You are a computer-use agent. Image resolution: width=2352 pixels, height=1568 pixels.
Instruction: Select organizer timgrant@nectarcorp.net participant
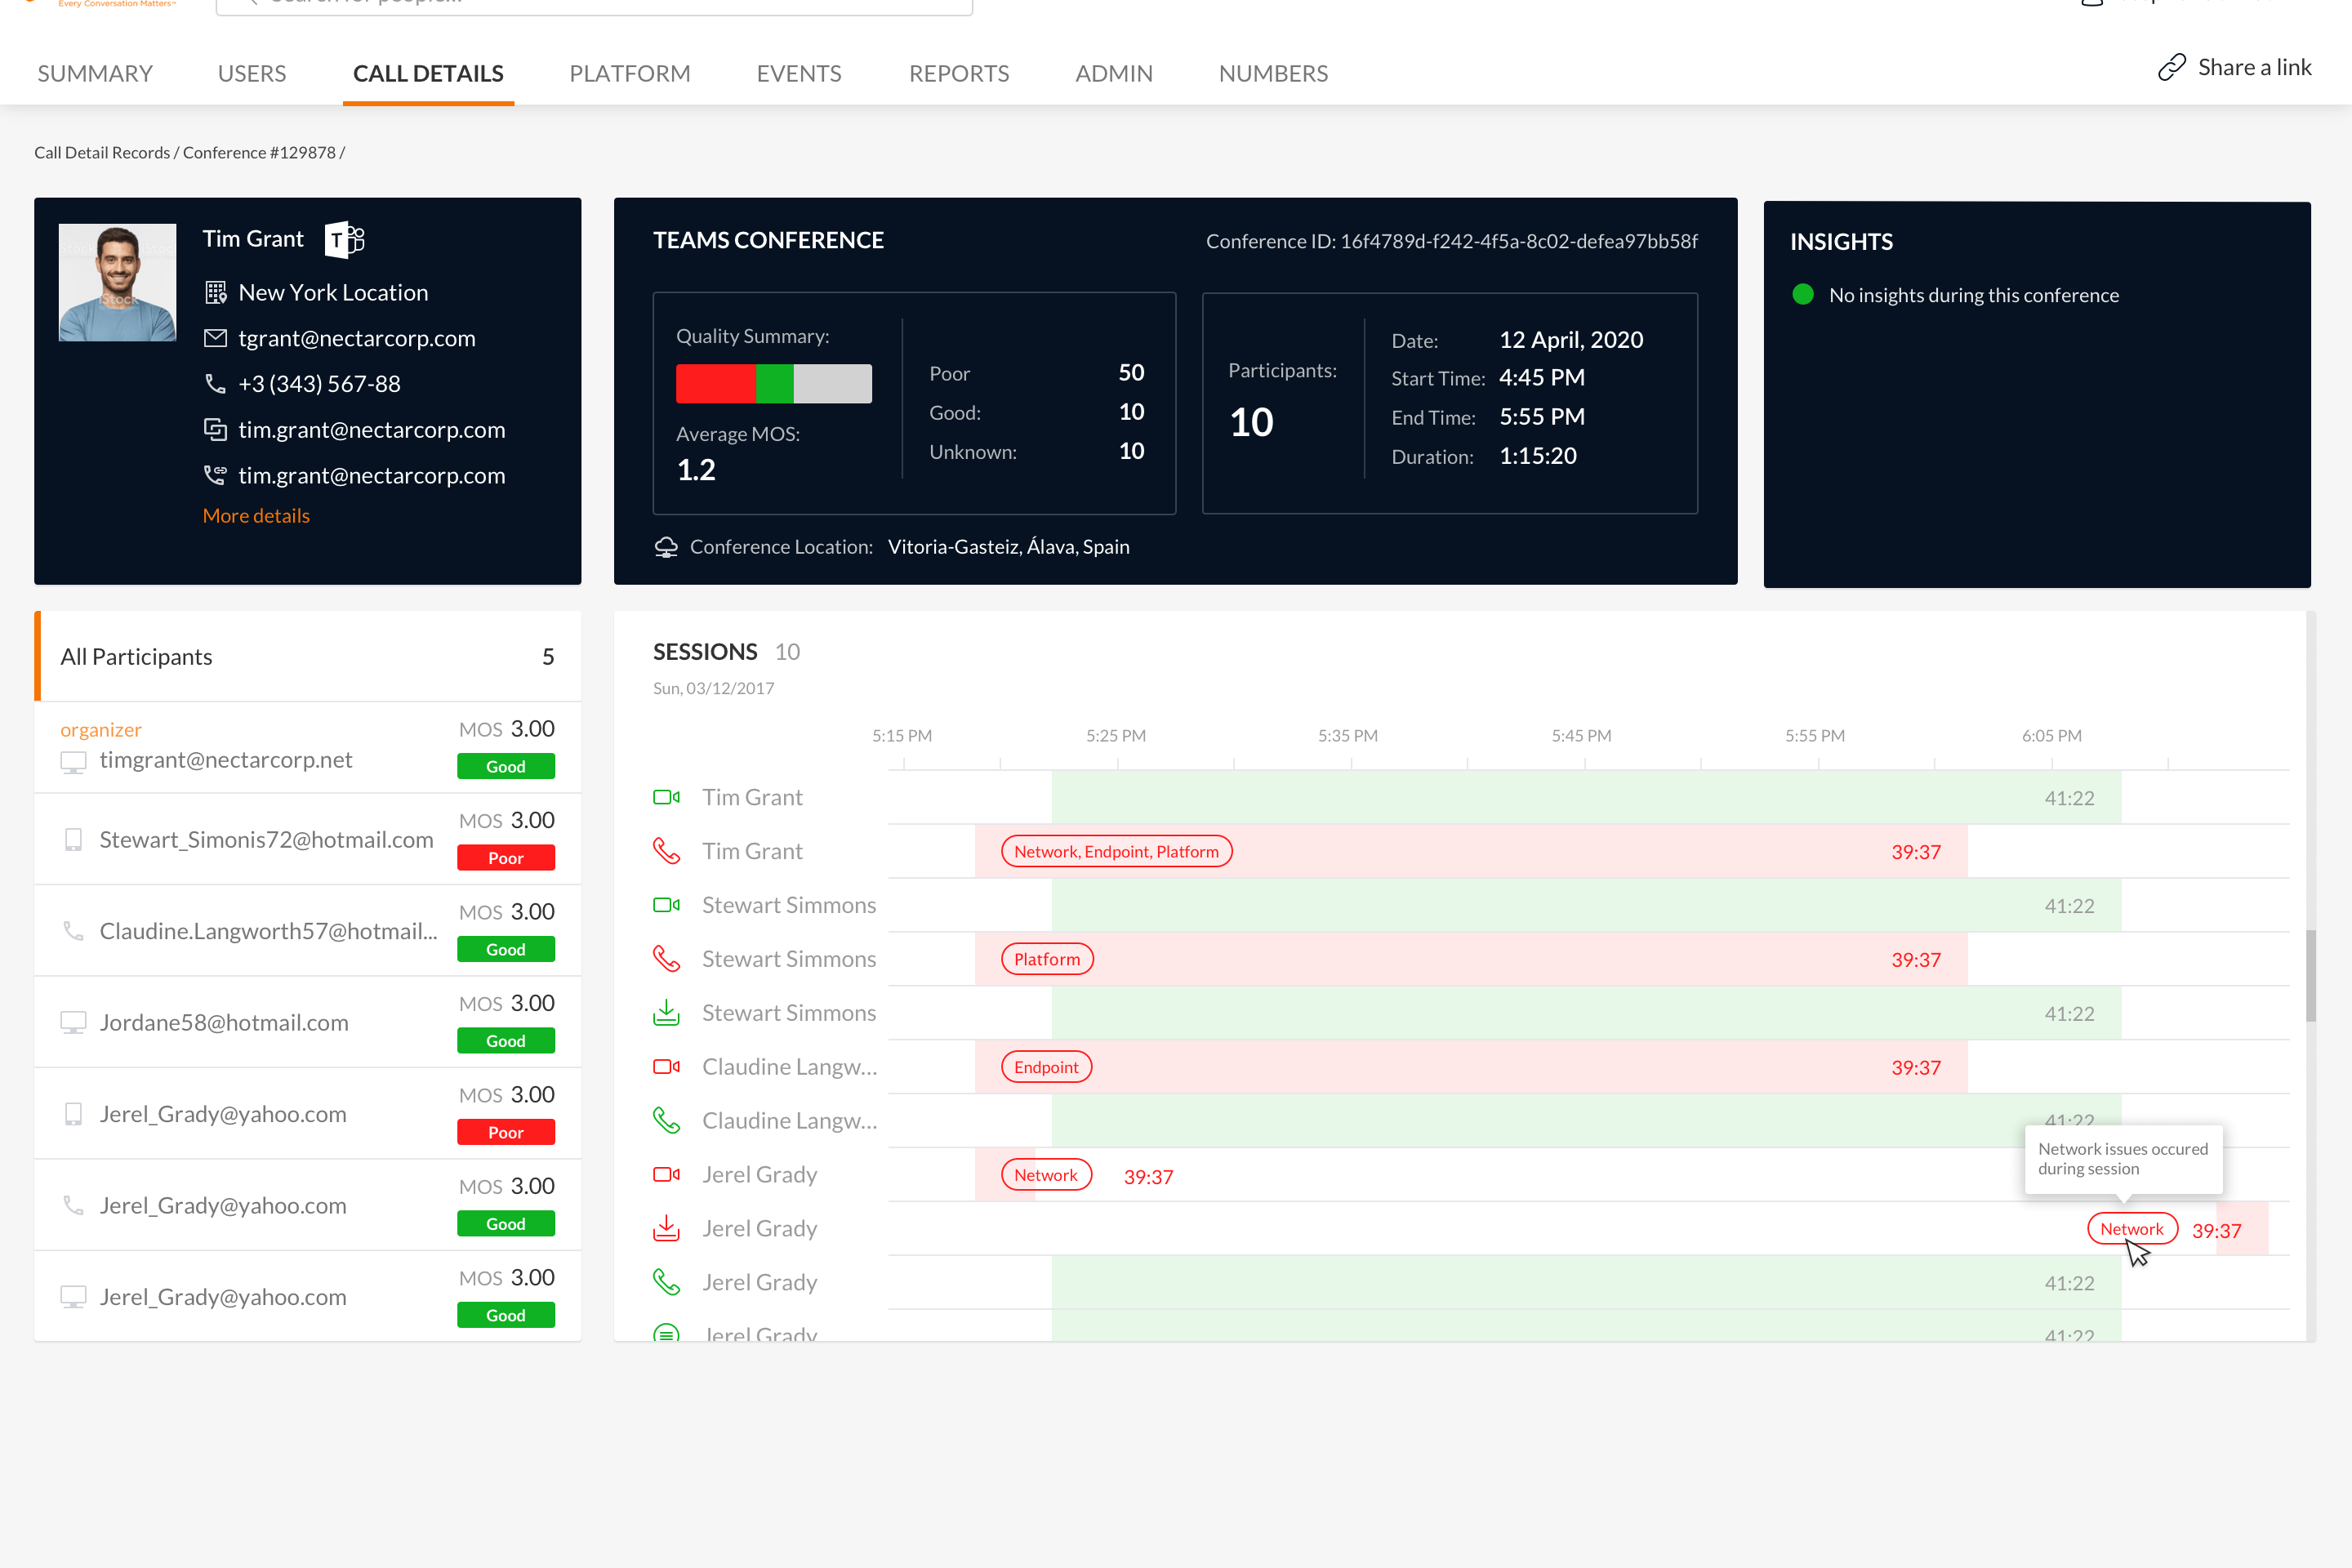pos(308,747)
